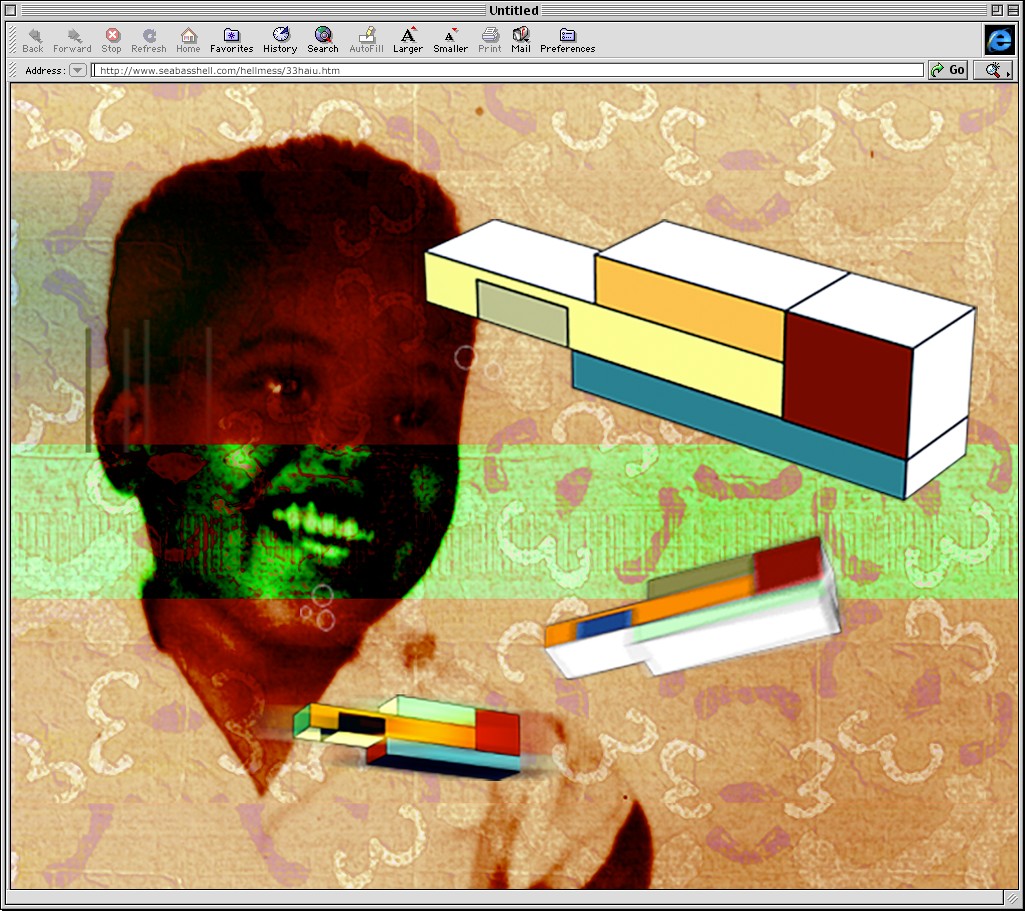This screenshot has width=1025, height=911.
Task: Open the Home page
Action: [x=188, y=40]
